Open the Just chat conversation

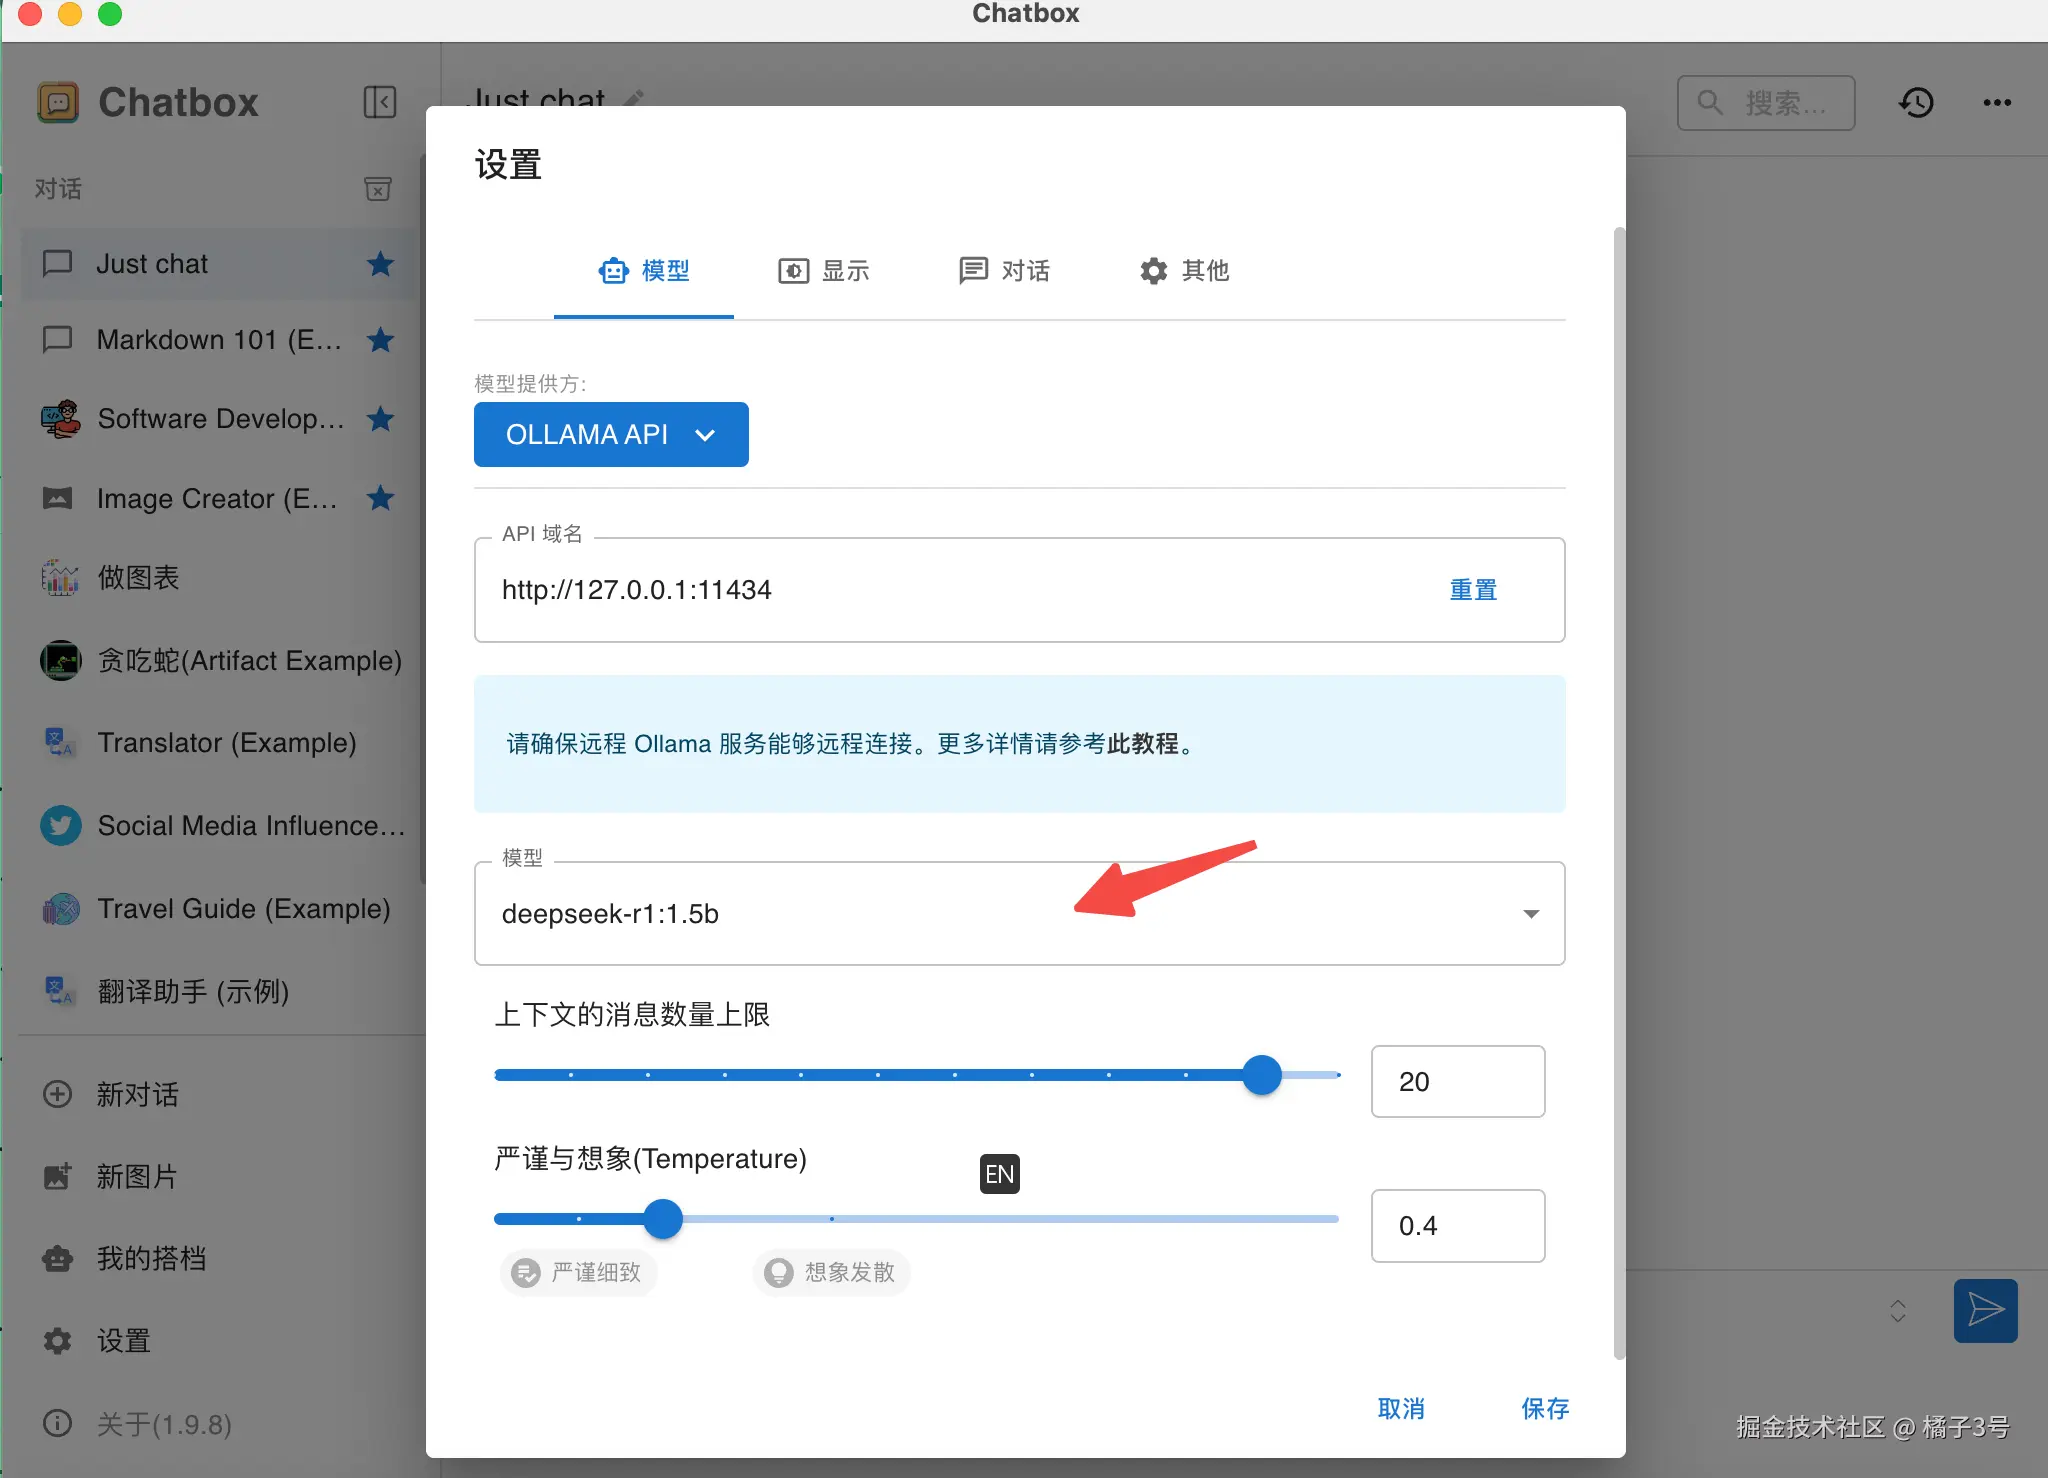pos(218,264)
